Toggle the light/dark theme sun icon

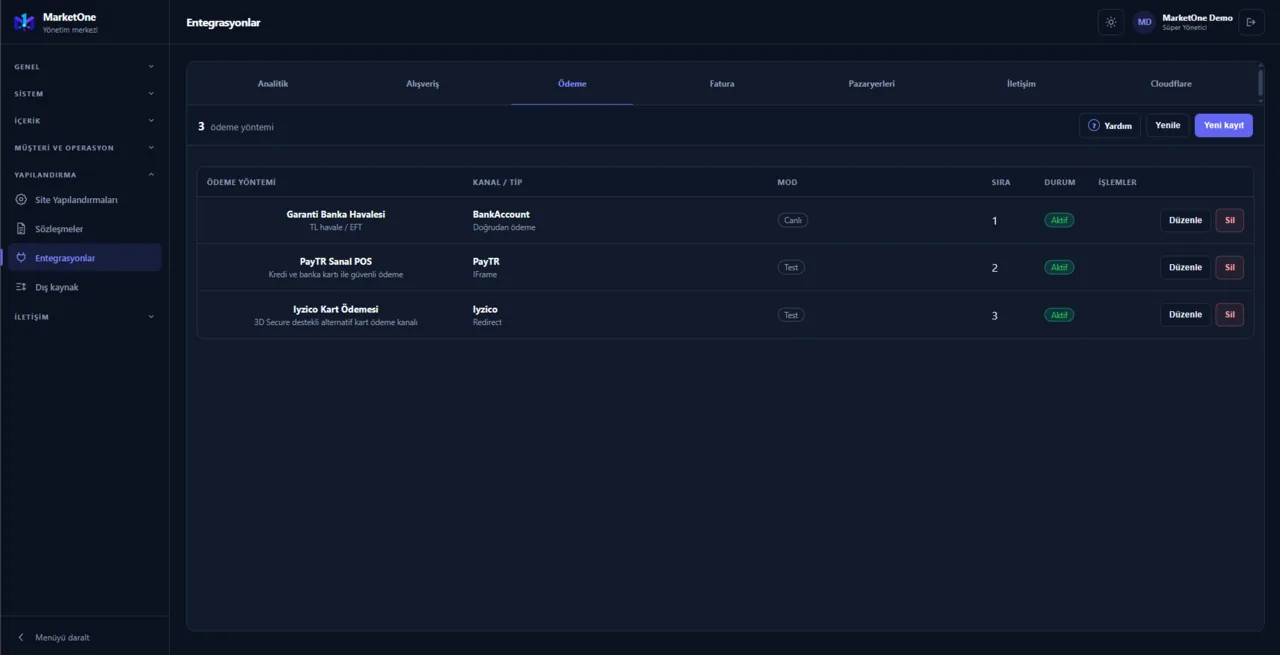(1111, 22)
